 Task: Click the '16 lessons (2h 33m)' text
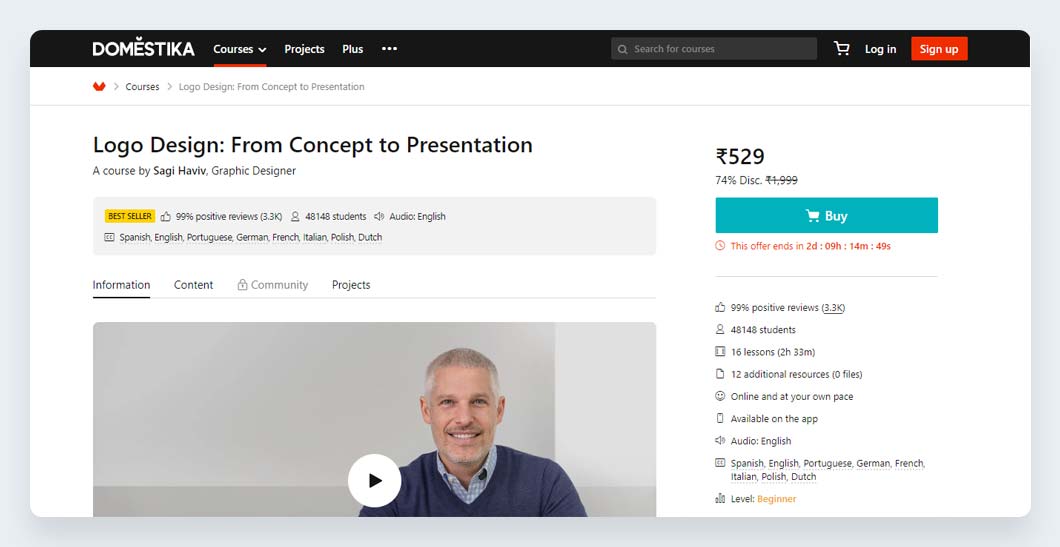coord(773,352)
